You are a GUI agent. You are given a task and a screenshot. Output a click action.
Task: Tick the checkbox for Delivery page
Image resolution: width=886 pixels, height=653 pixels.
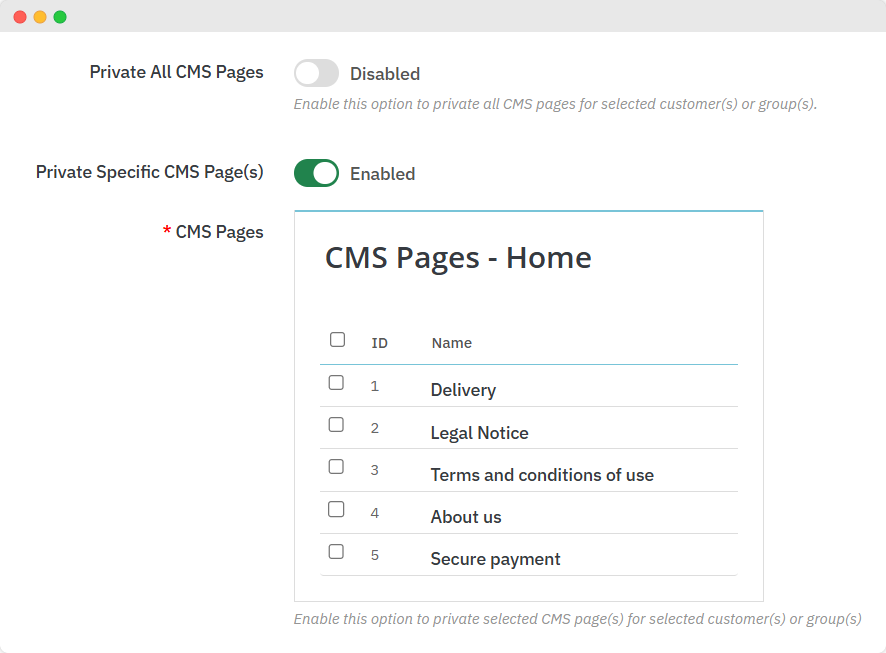click(x=336, y=383)
